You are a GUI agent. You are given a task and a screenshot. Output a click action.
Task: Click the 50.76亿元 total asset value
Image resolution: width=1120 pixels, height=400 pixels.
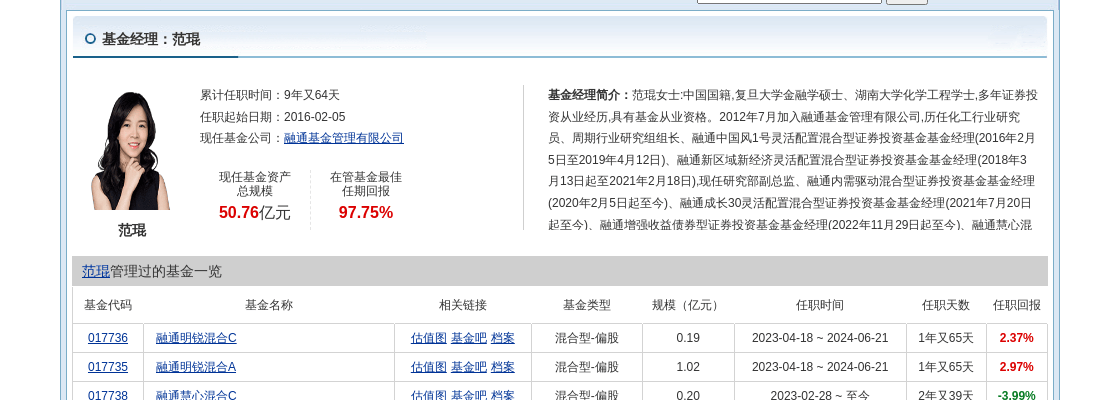pyautogui.click(x=255, y=212)
